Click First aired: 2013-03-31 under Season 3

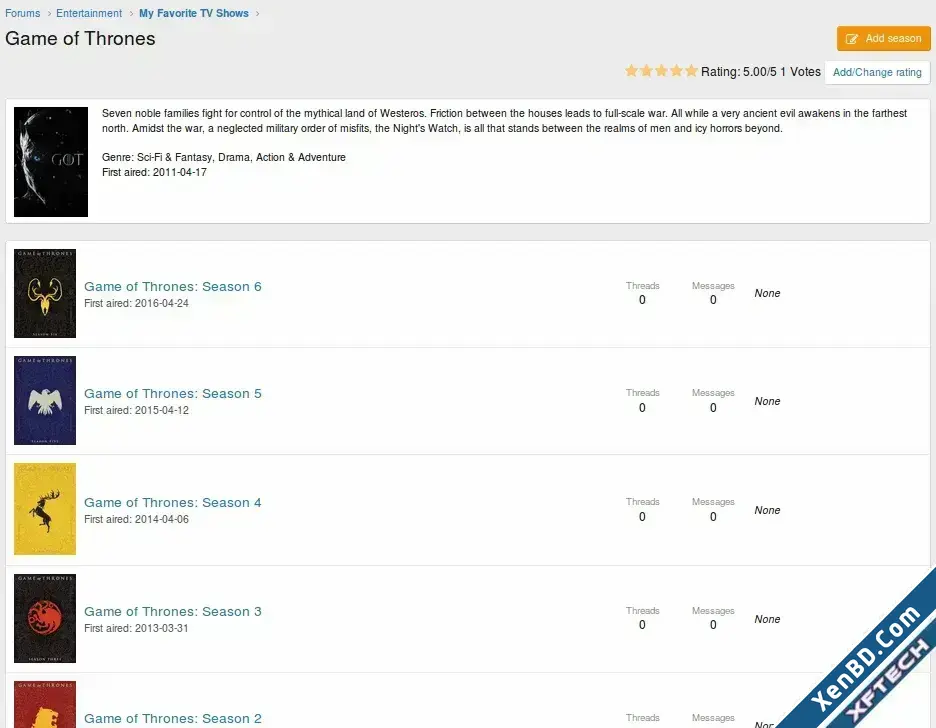click(136, 628)
